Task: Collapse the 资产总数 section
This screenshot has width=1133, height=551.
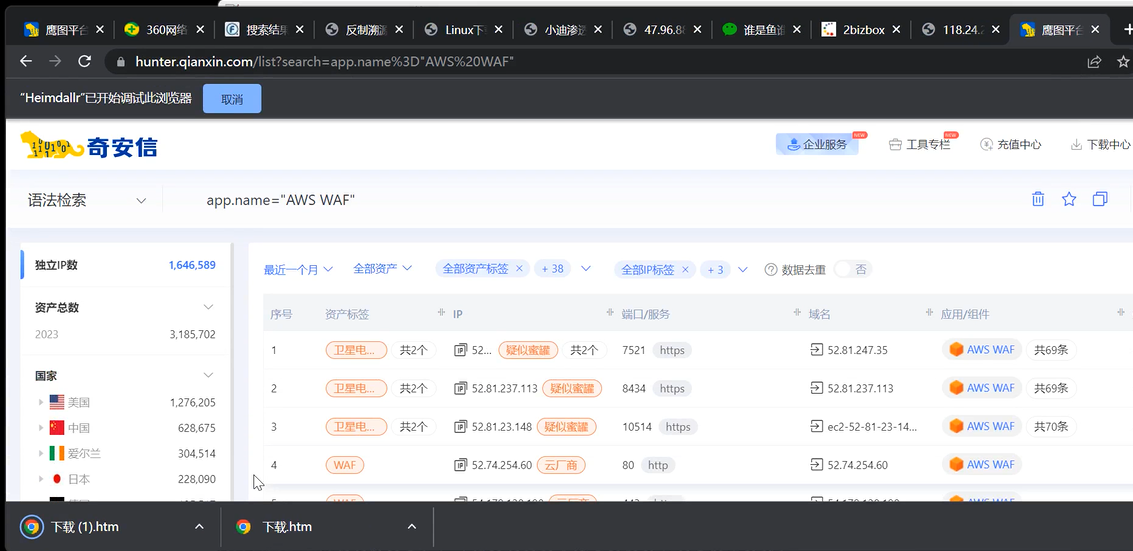Action: click(x=208, y=308)
